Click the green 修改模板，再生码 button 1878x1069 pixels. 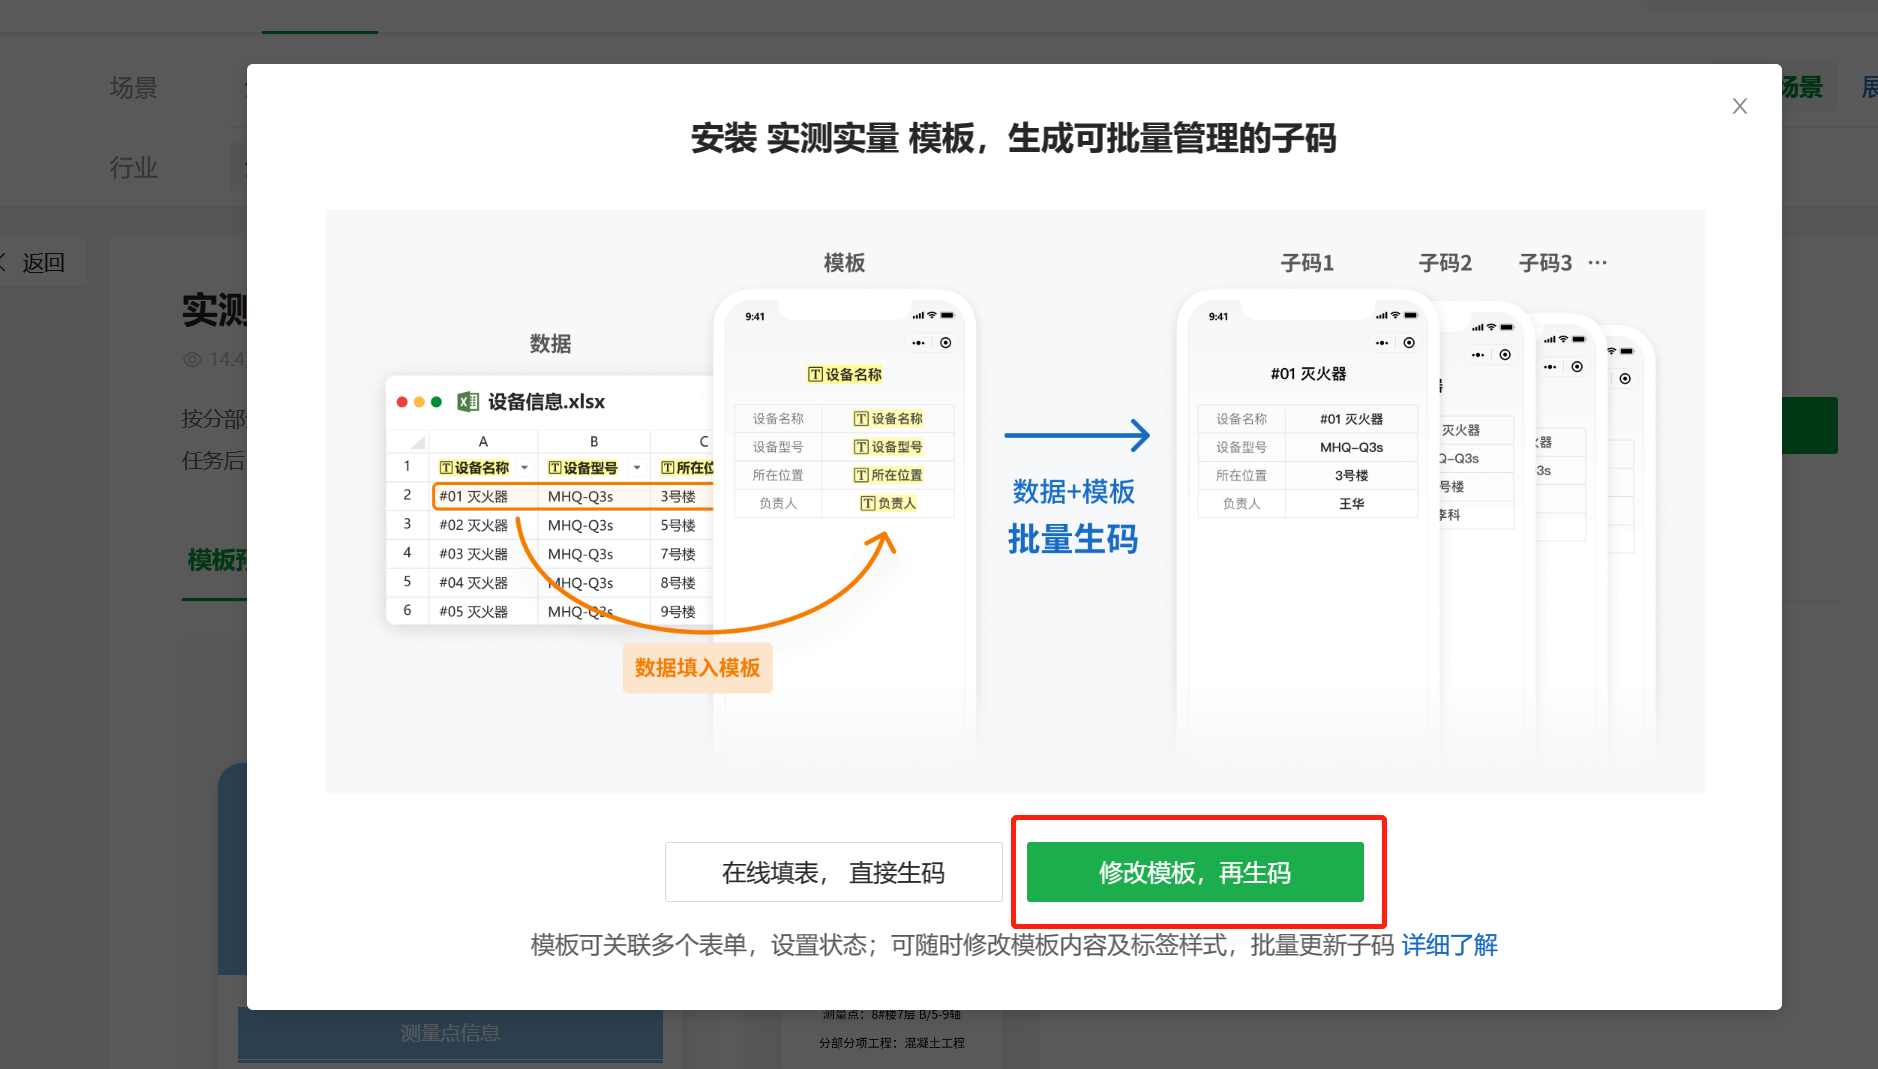[1194, 872]
